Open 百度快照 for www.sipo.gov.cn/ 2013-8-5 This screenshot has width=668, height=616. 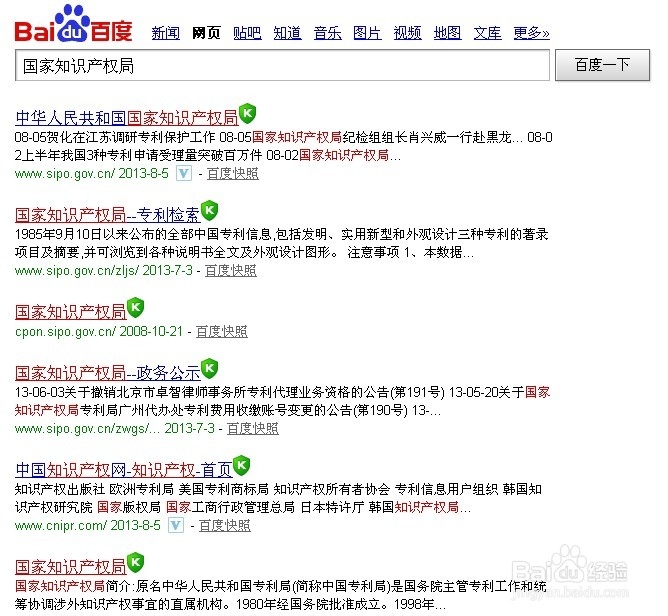[x=233, y=173]
